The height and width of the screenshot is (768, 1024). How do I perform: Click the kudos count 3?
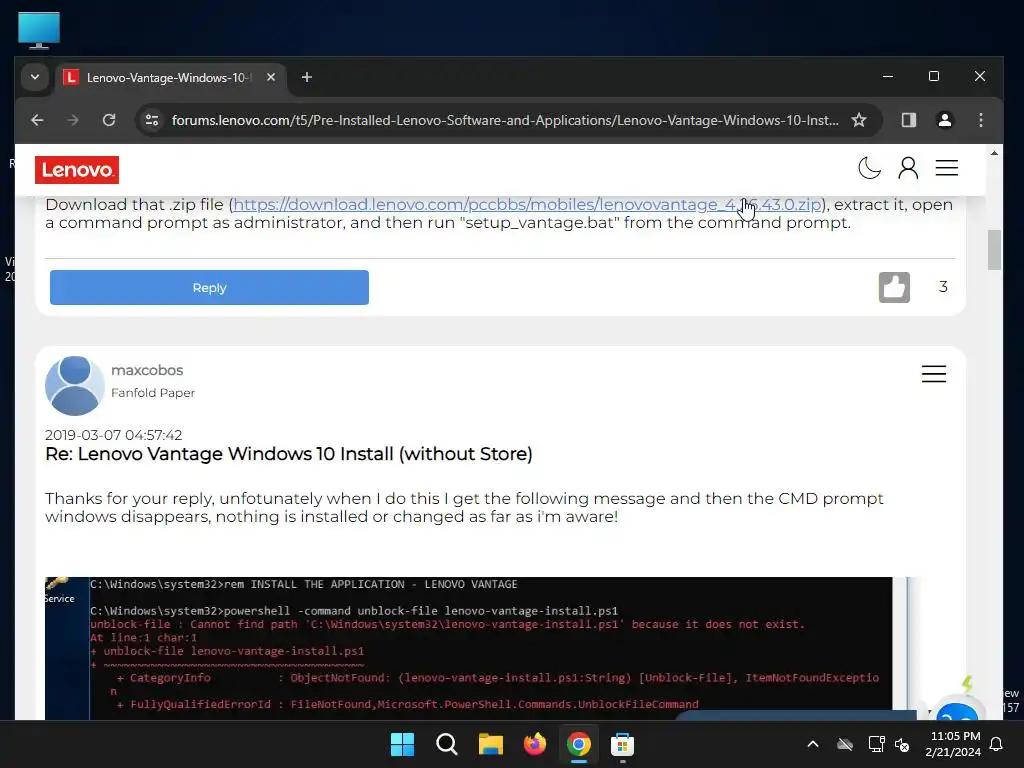pyautogui.click(x=943, y=287)
